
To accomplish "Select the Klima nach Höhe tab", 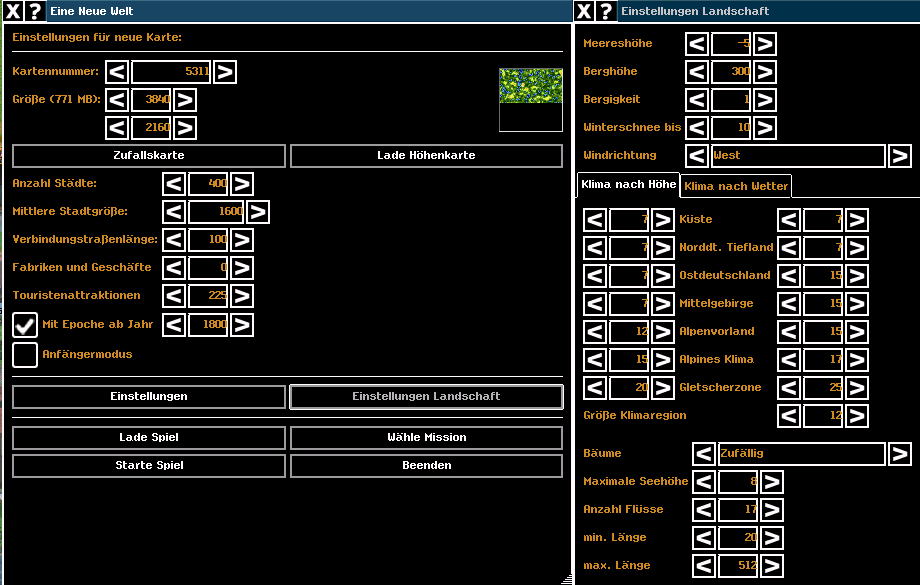I will [628, 185].
